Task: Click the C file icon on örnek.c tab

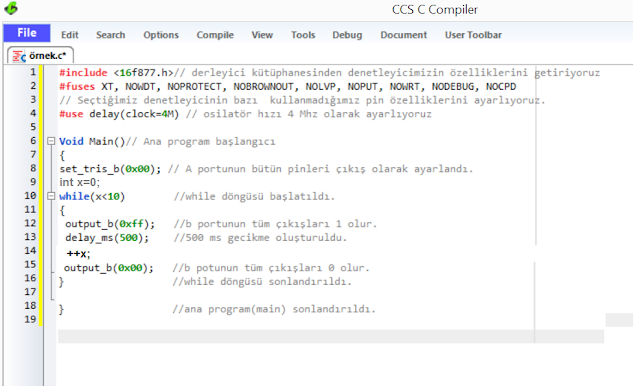Action: click(x=19, y=56)
